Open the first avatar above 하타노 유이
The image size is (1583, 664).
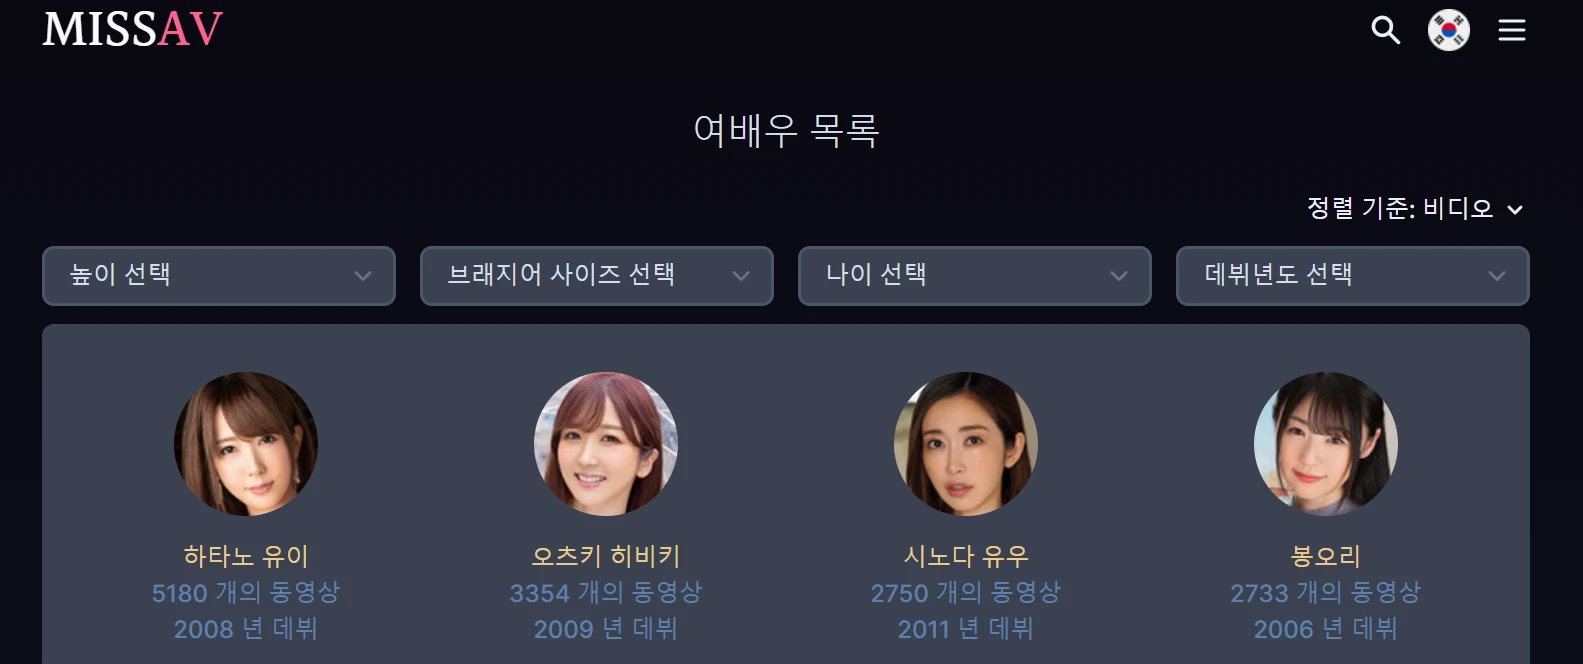(246, 444)
